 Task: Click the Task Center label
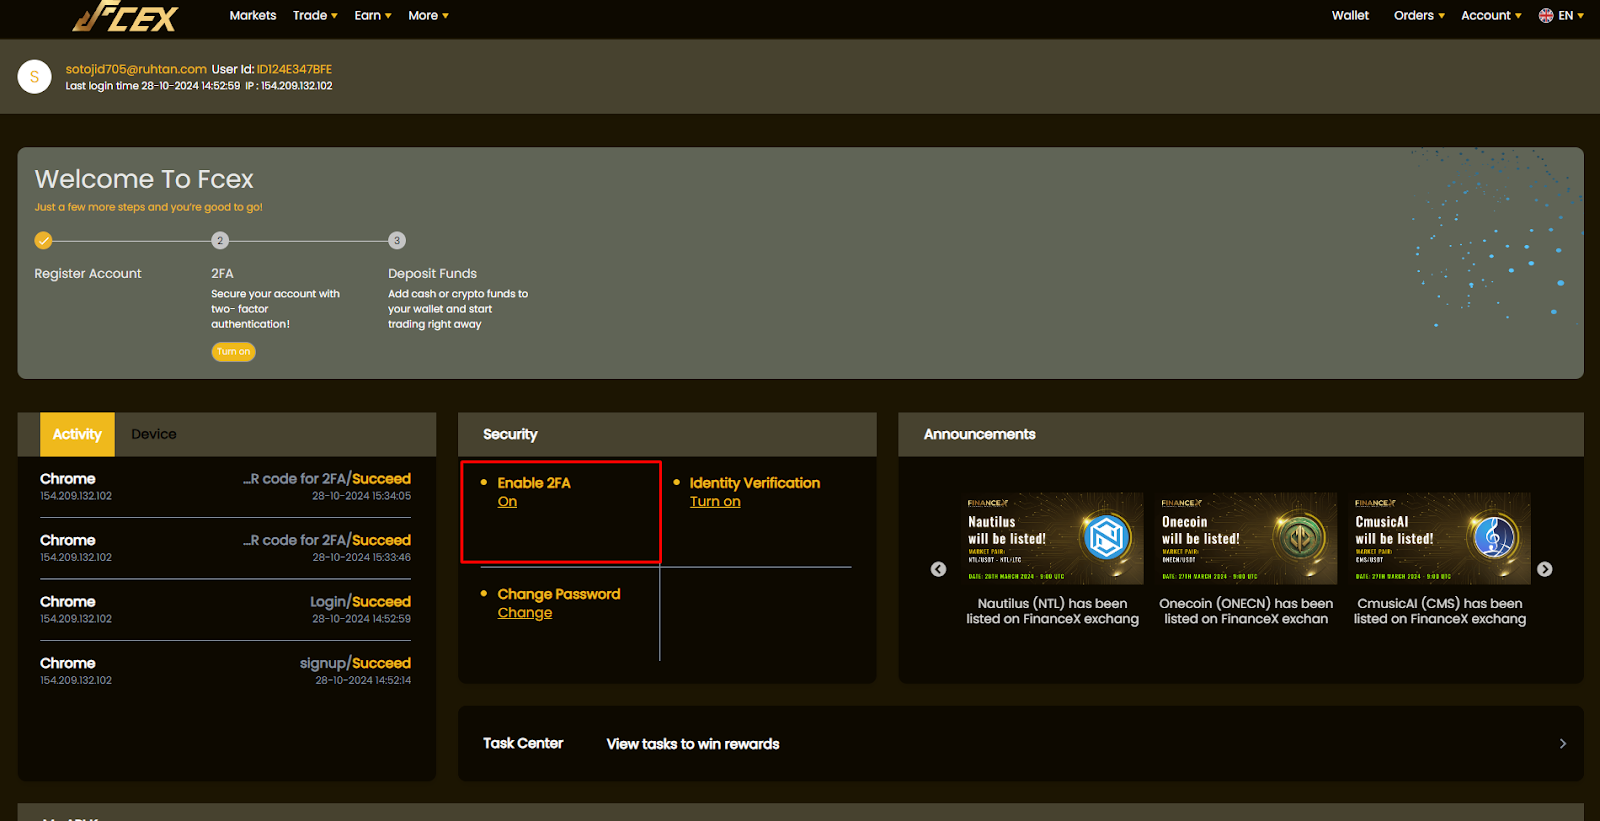523,743
